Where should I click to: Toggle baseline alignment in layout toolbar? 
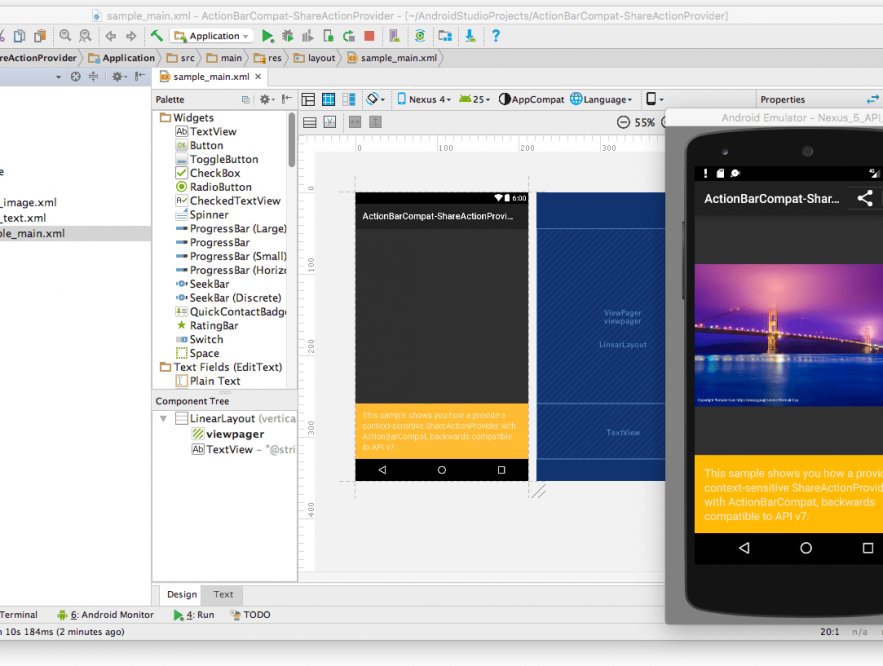[330, 122]
